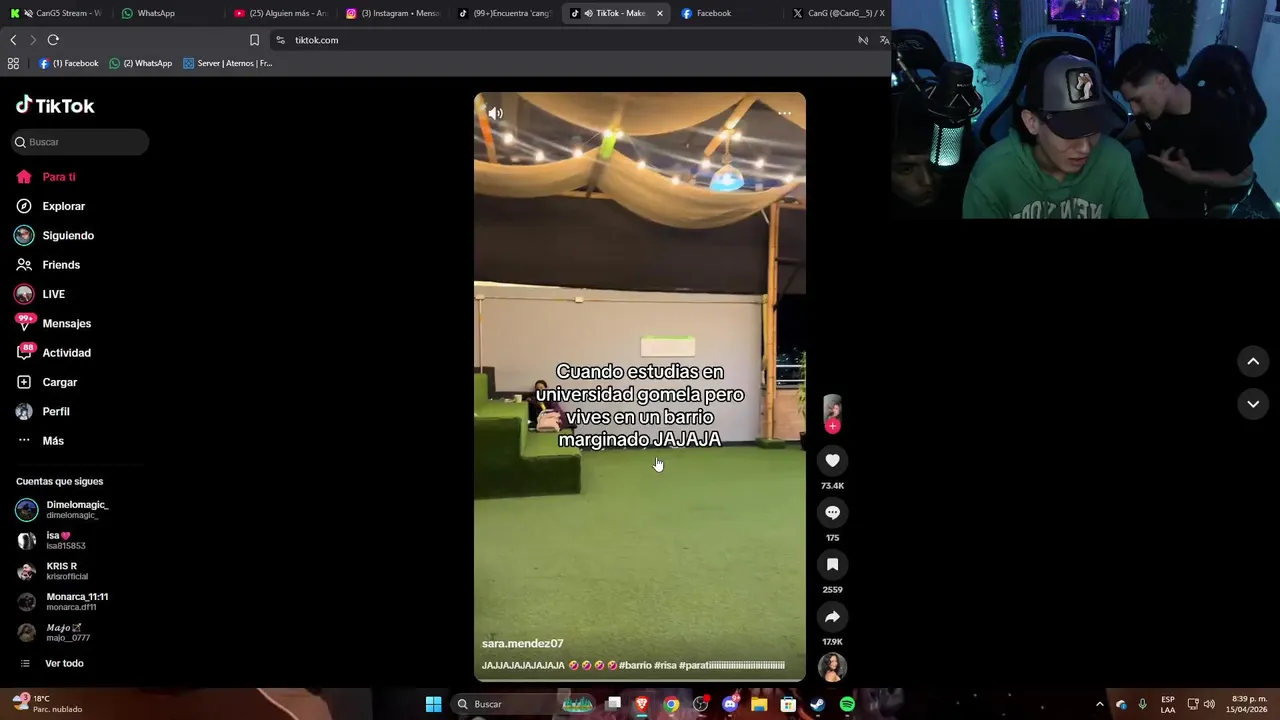Open Mensajes with 99+ badge

coord(53,323)
